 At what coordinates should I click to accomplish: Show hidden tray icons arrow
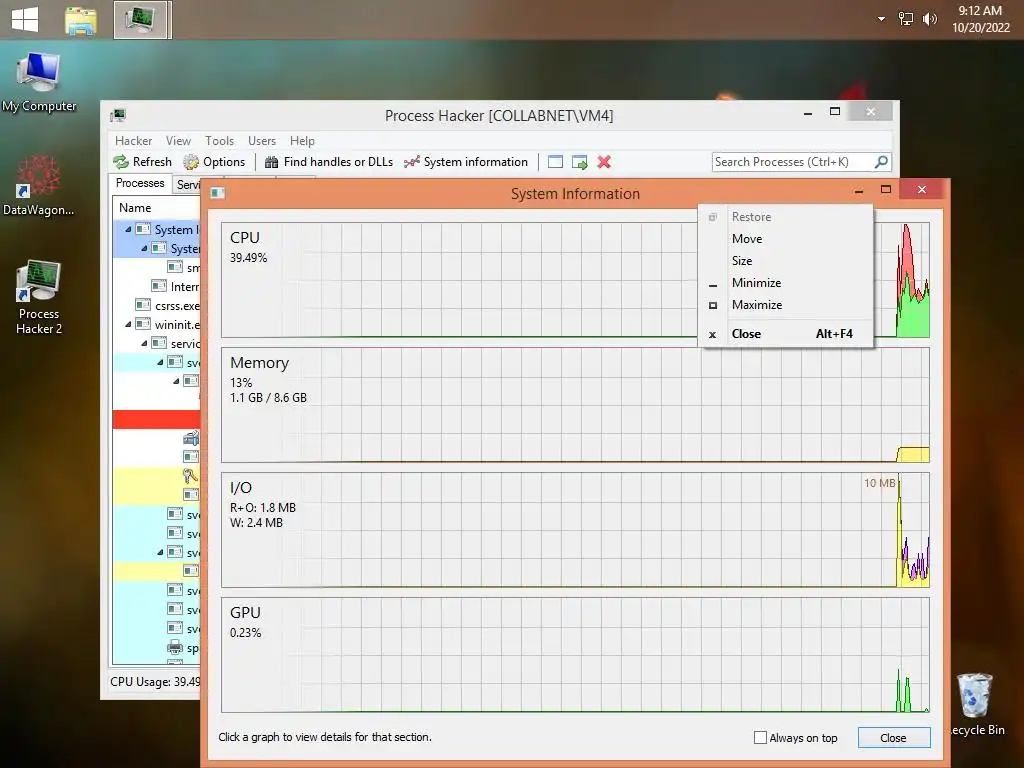pos(881,19)
